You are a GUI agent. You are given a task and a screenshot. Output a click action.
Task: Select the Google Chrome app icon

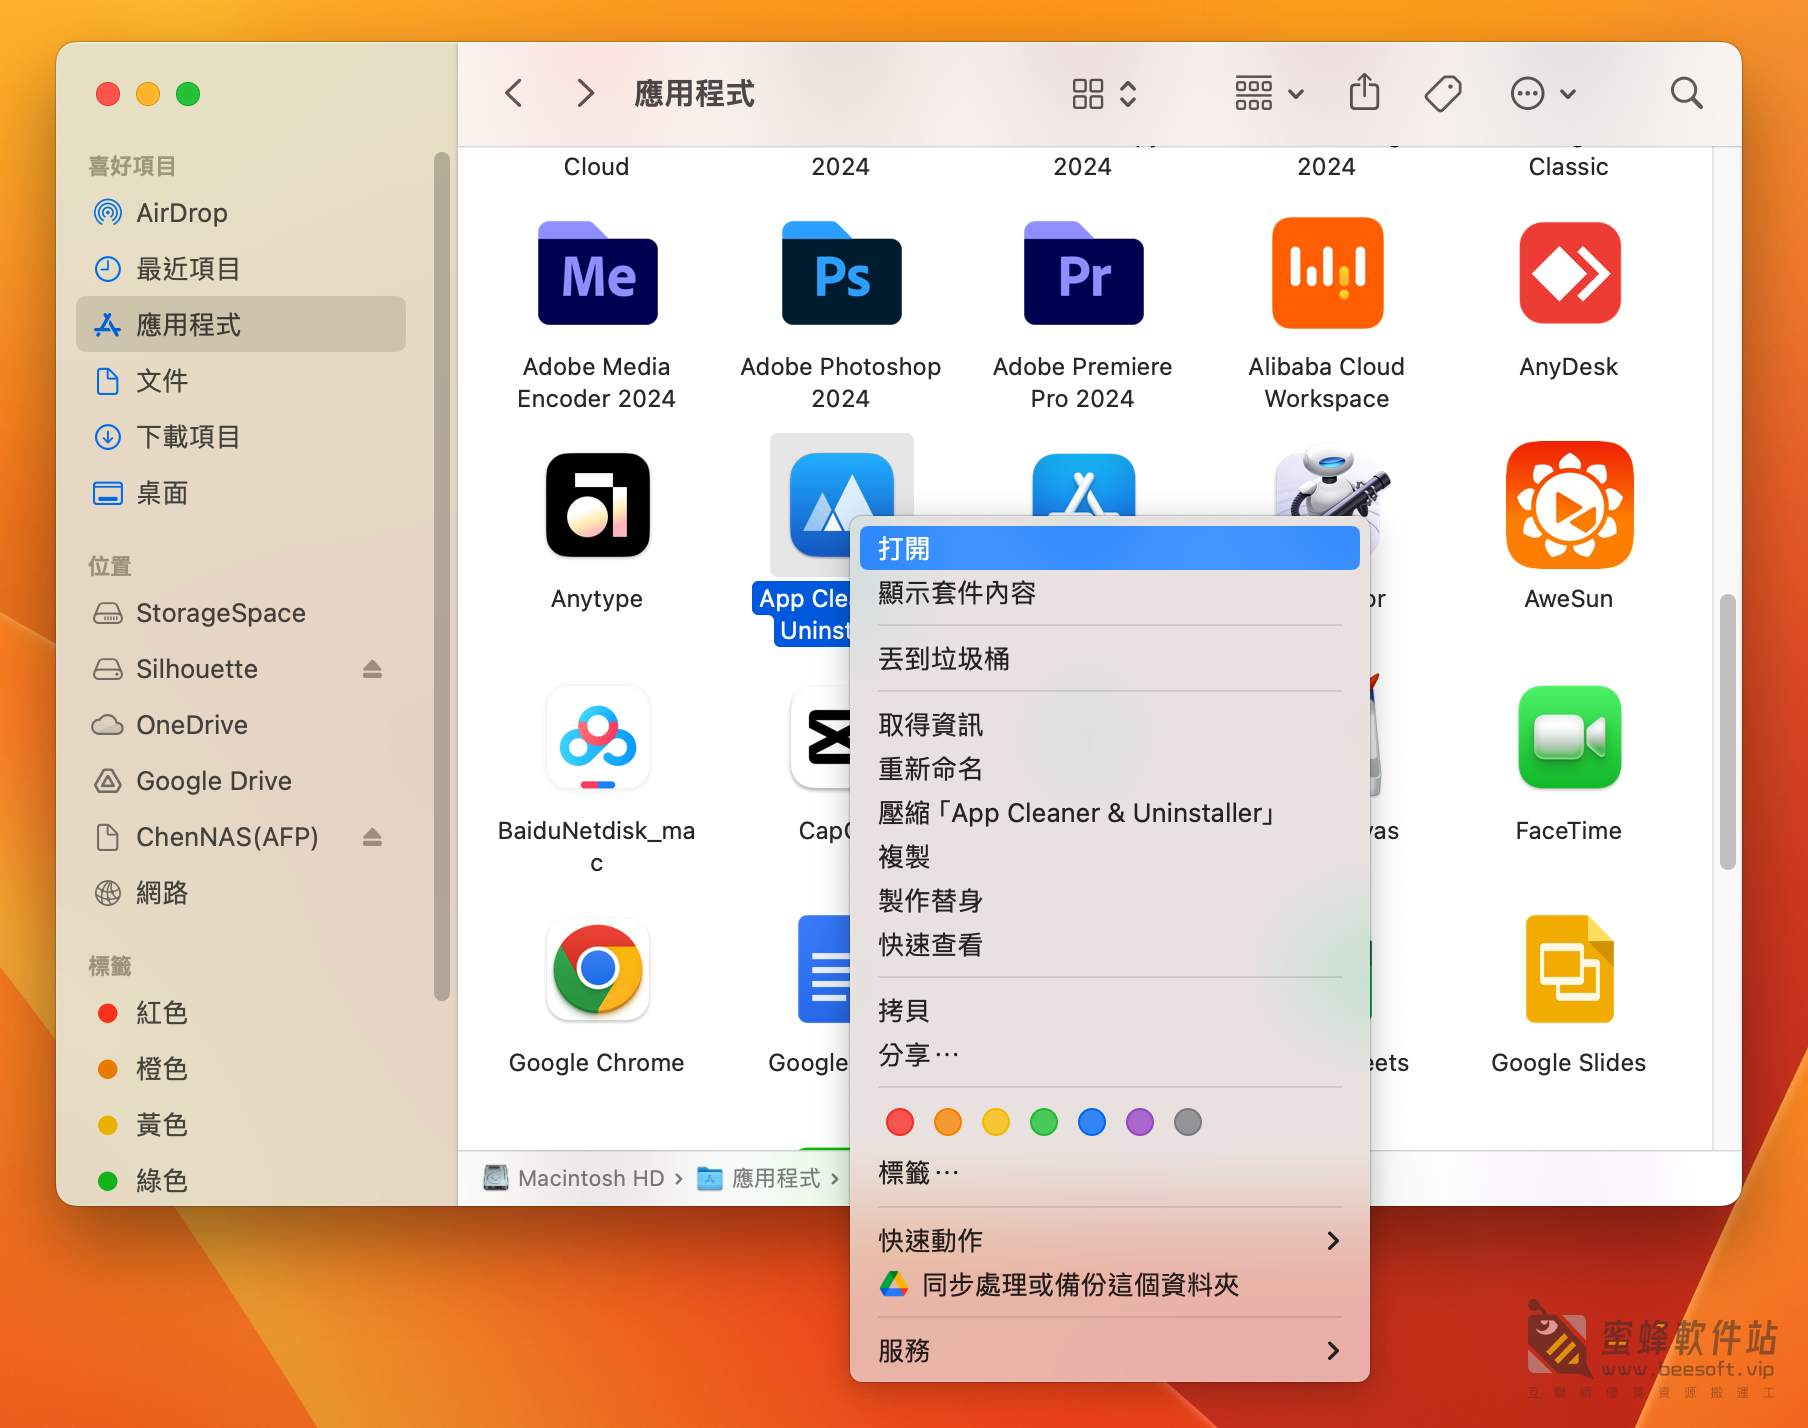597,970
